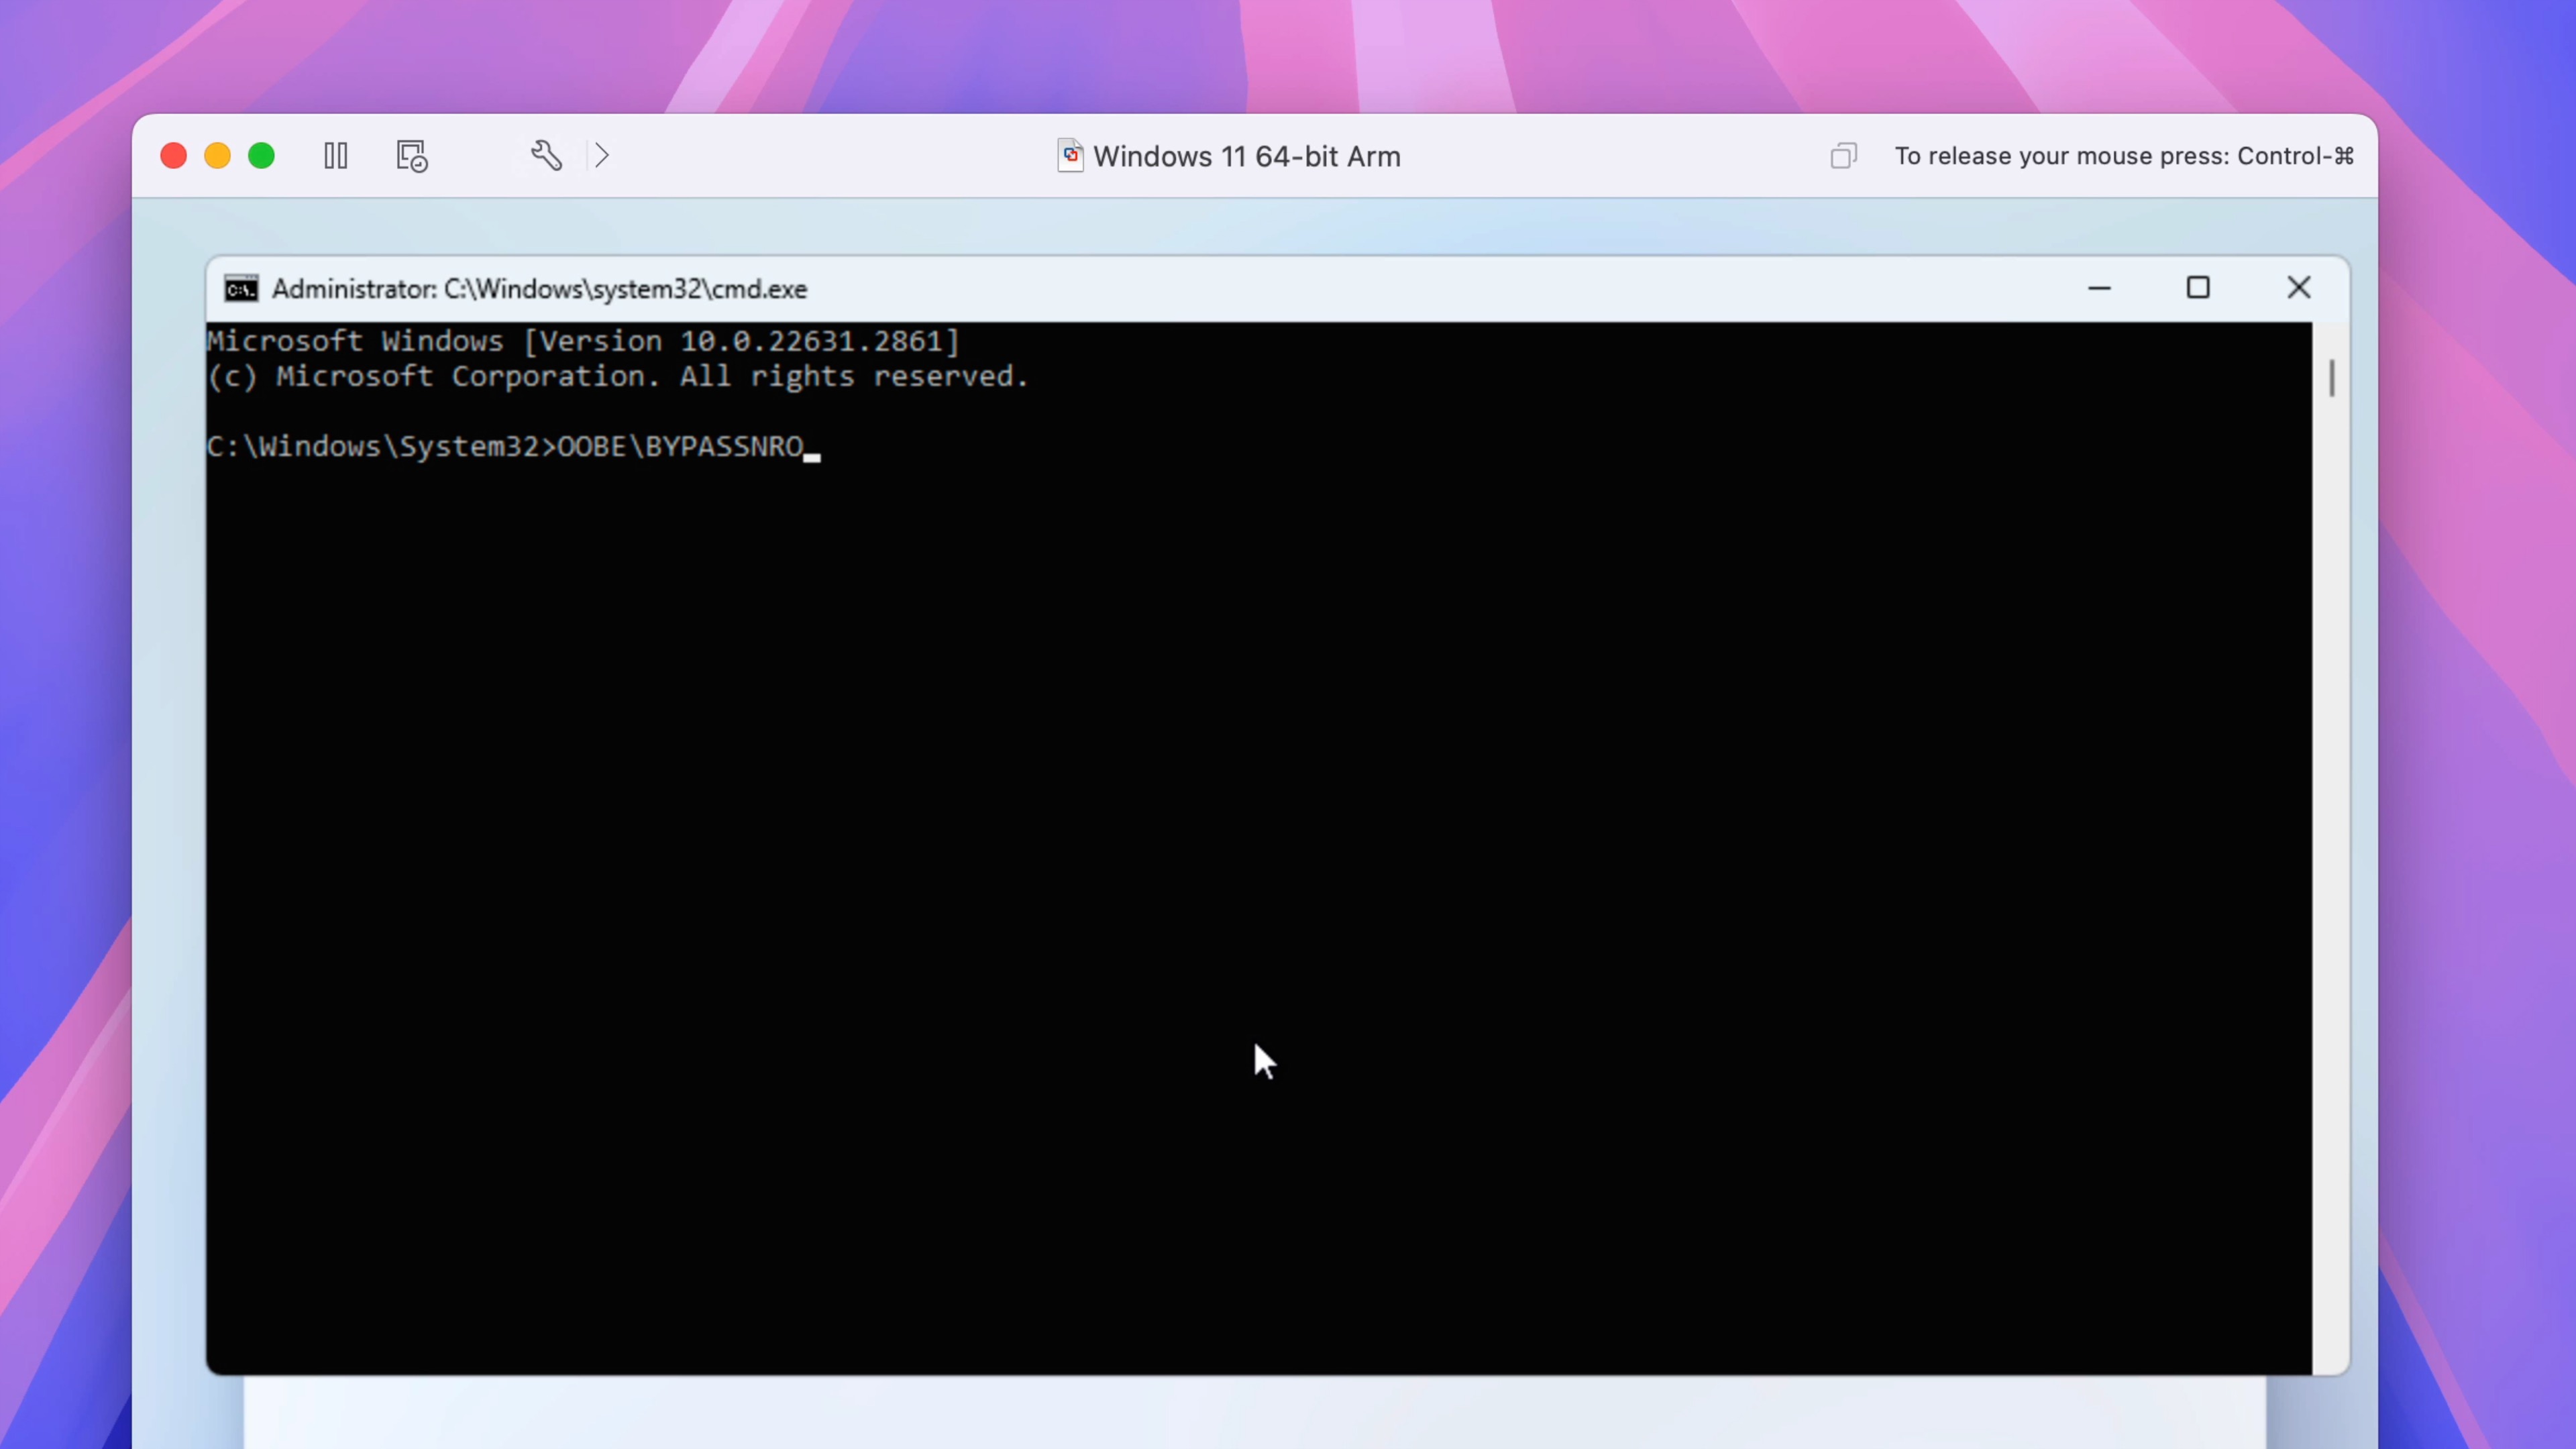Enter full screen with the green button
2576x1449 pixels.
click(262, 156)
